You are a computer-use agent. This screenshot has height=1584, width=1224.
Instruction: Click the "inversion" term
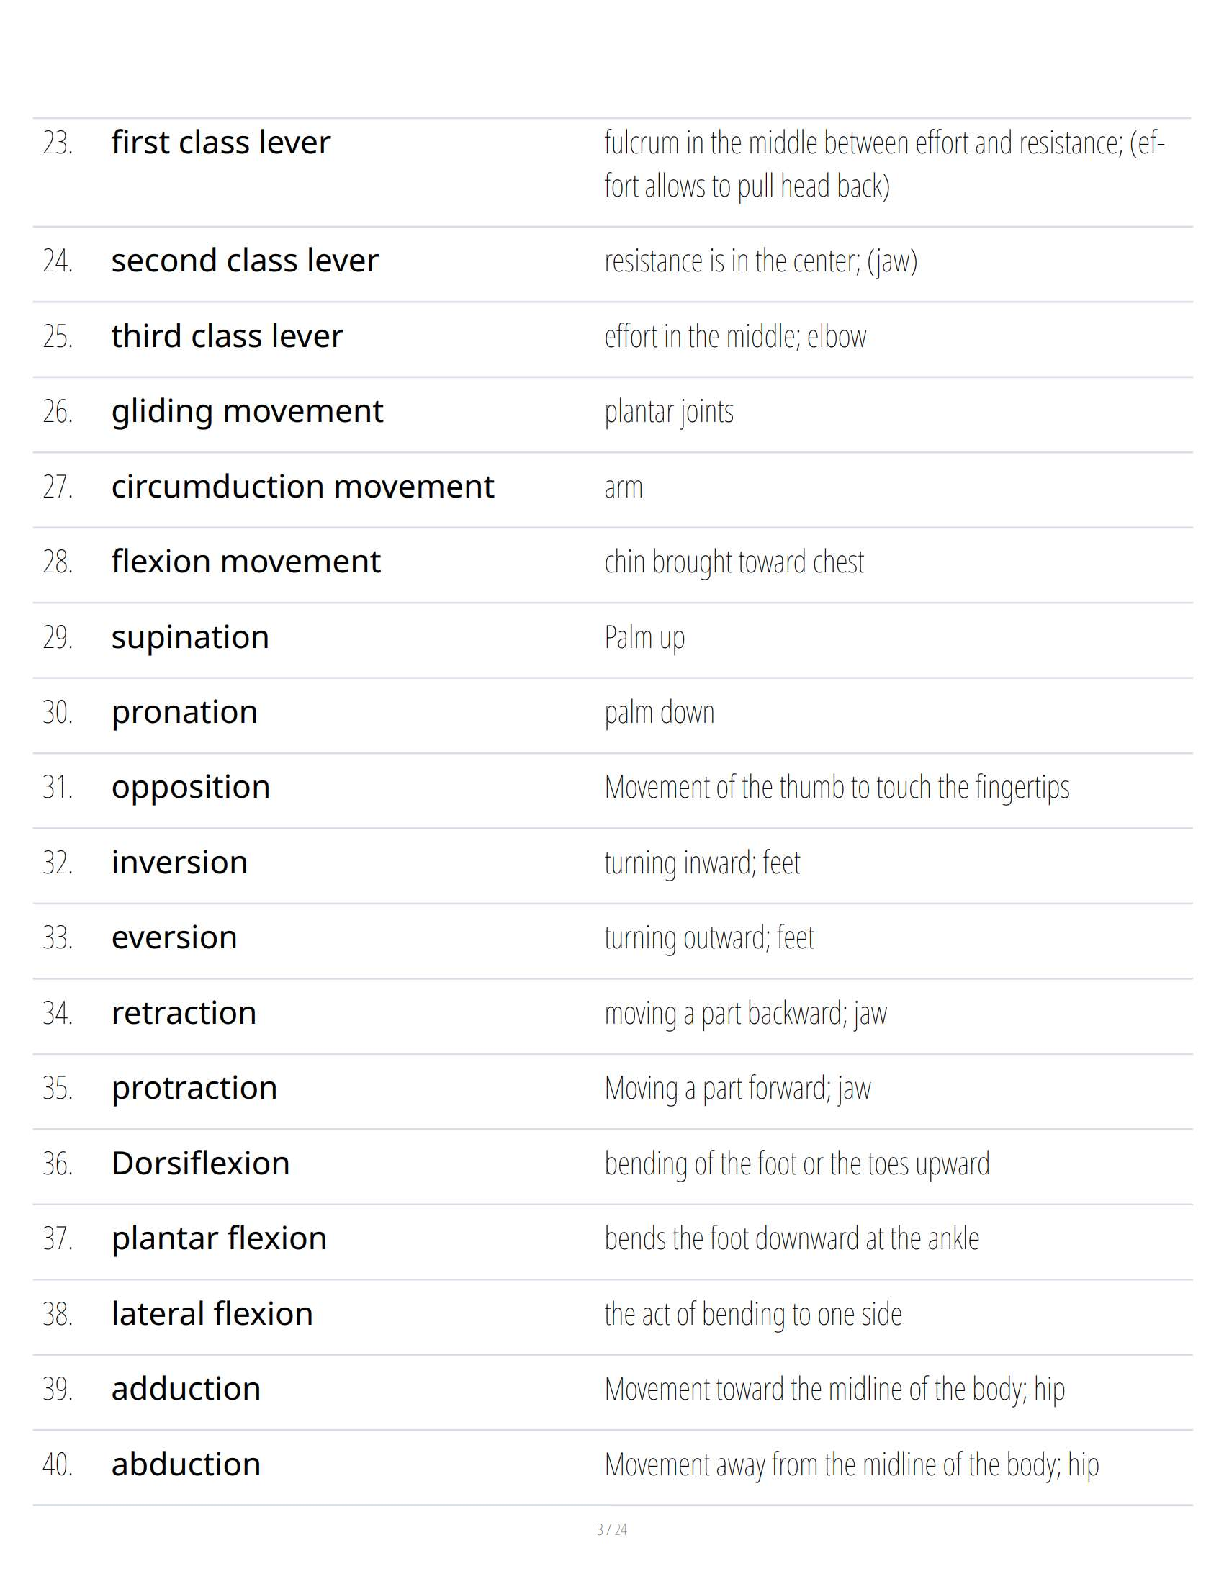pyautogui.click(x=179, y=862)
